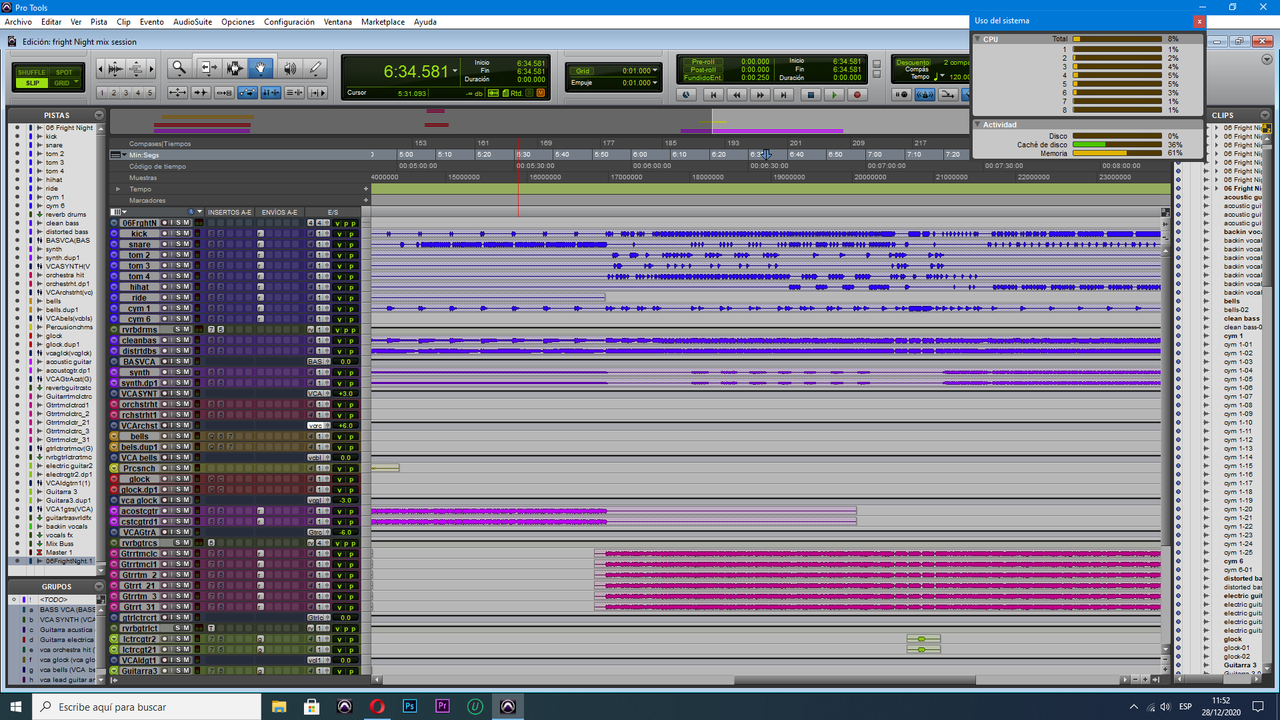Record-enable the tom 2 track
Image resolution: width=1280 pixels, height=720 pixels.
pos(164,255)
